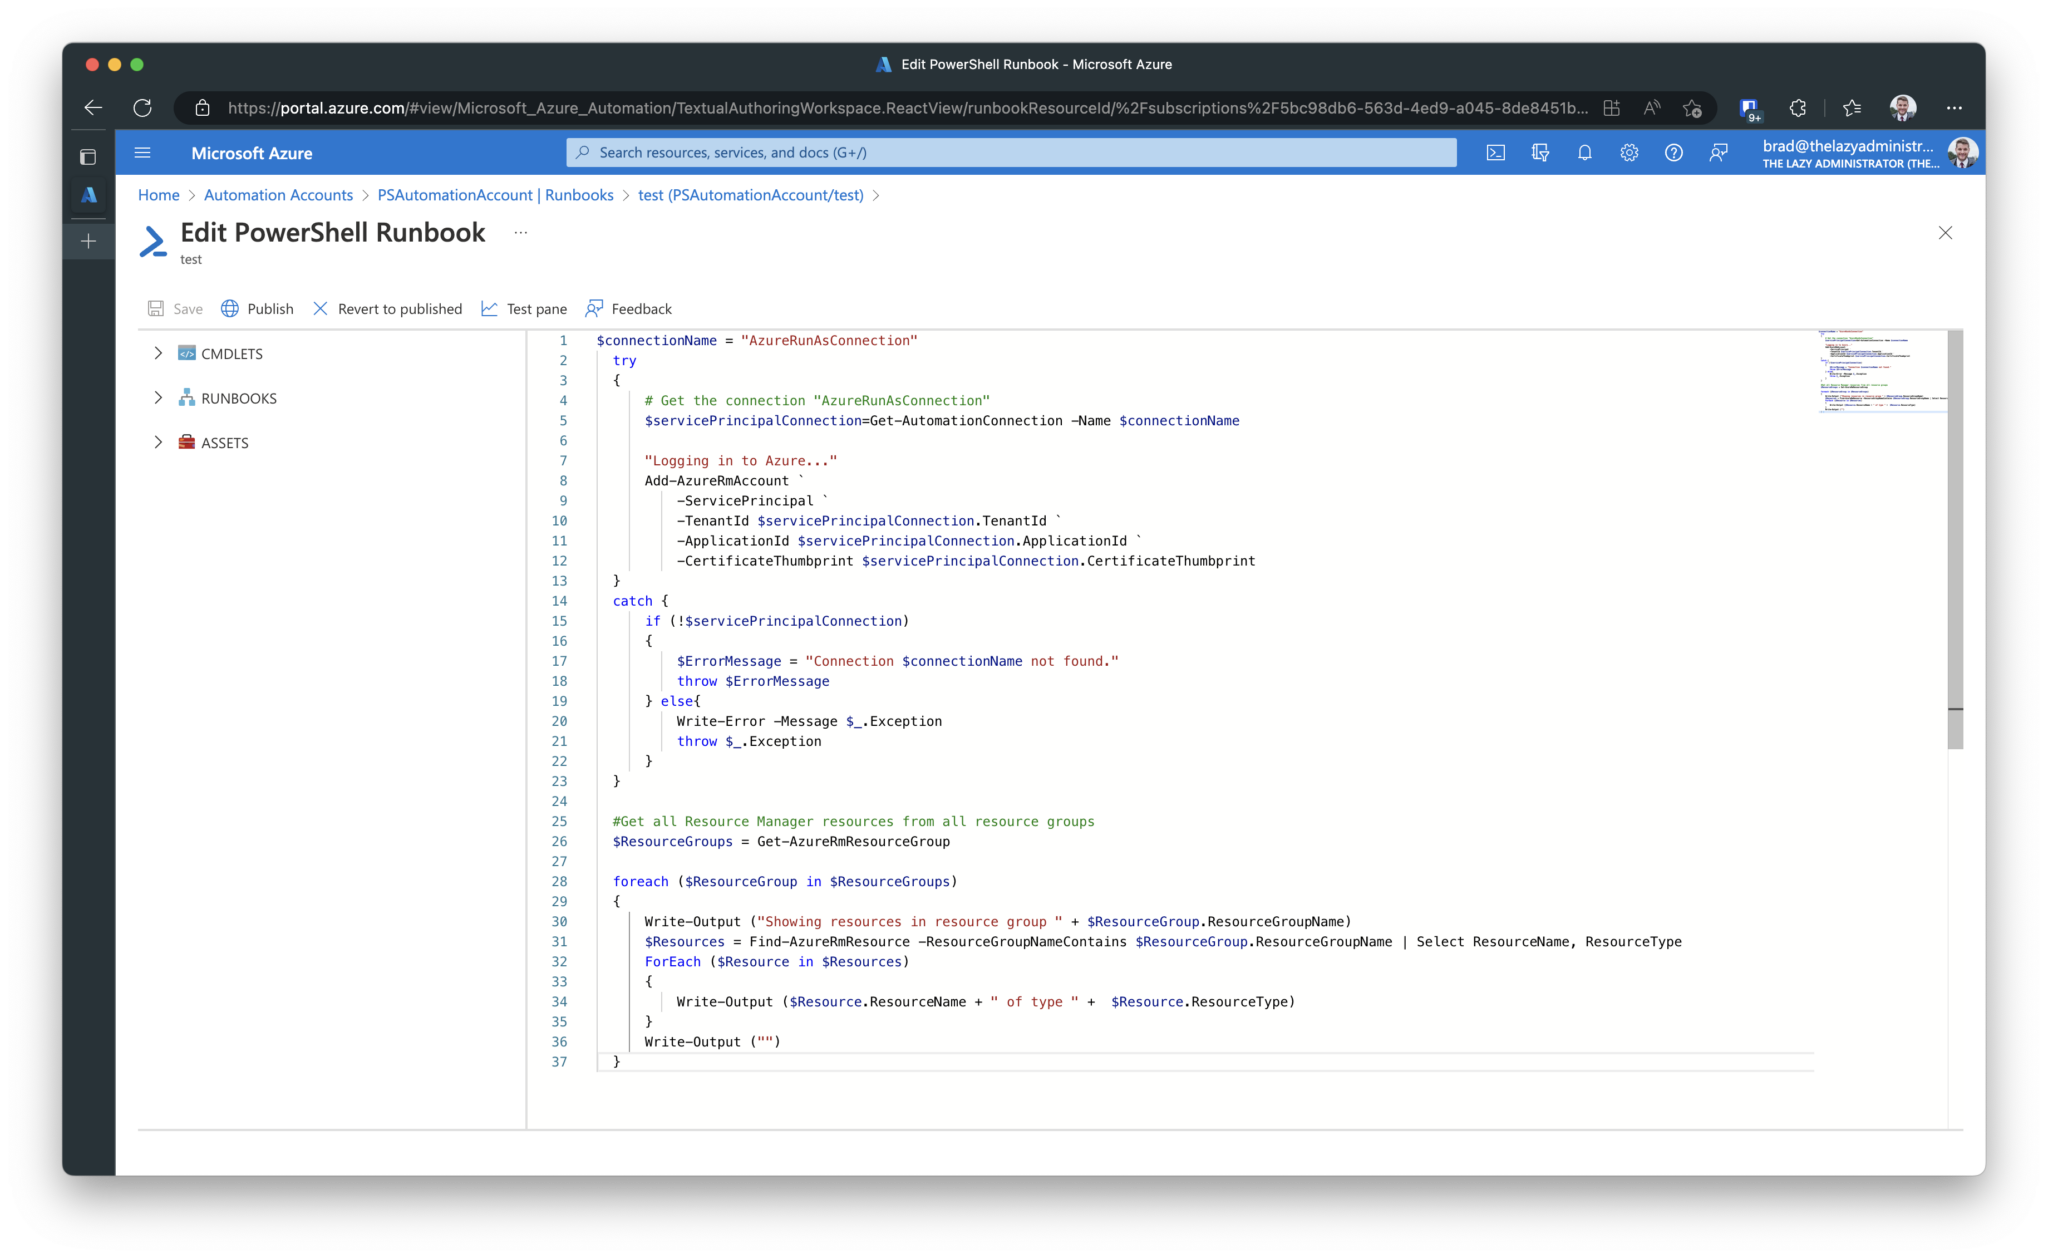Expand the ASSETS tree node

[158, 442]
